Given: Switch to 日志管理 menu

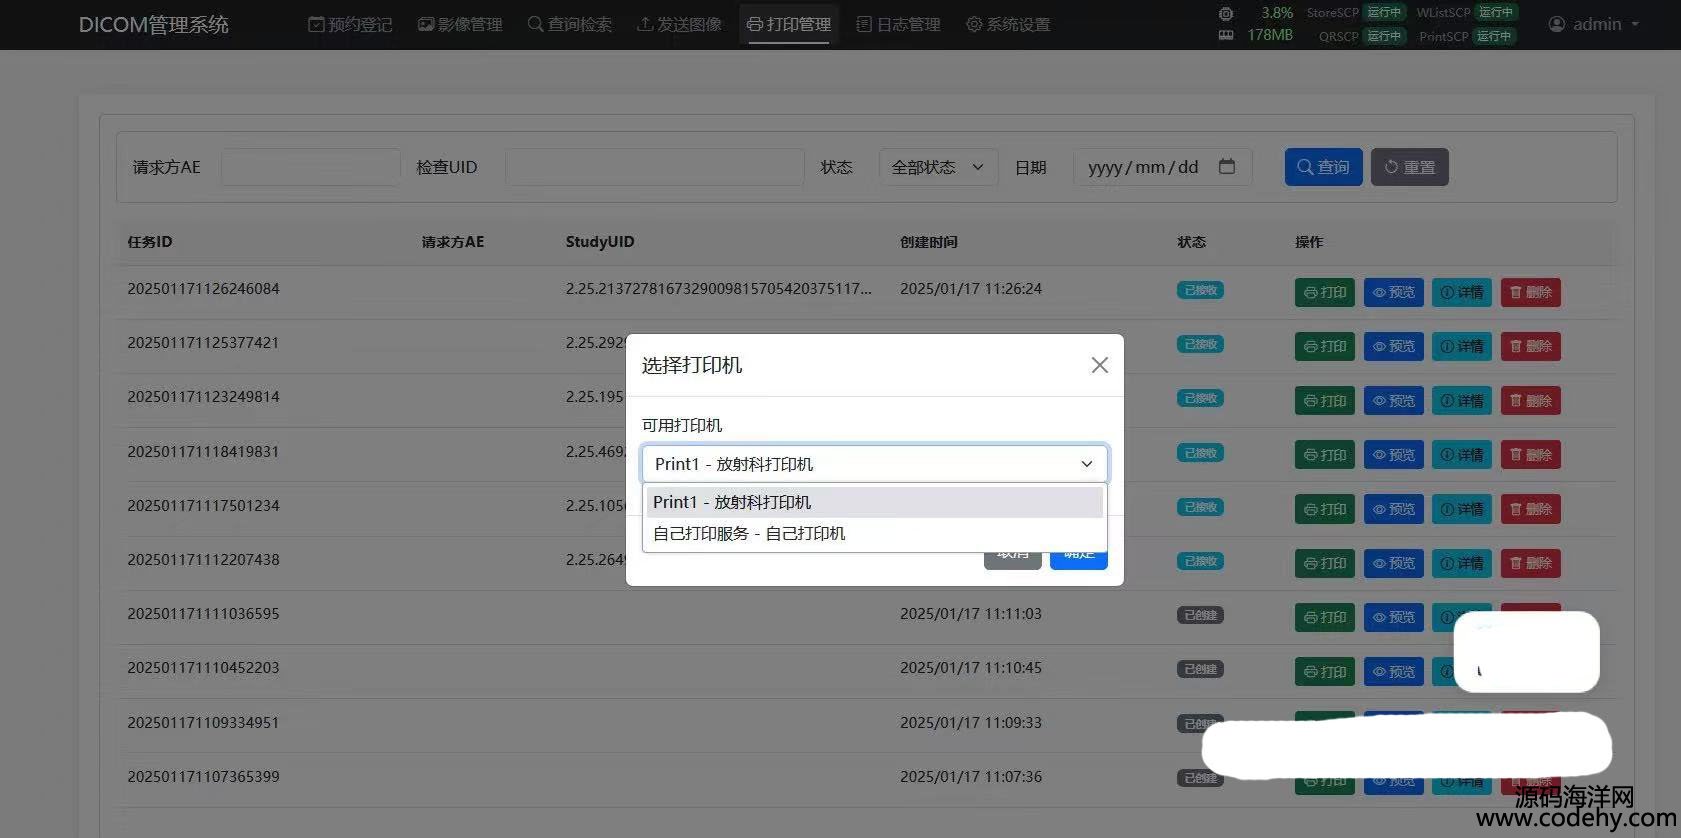Looking at the screenshot, I should coord(898,24).
